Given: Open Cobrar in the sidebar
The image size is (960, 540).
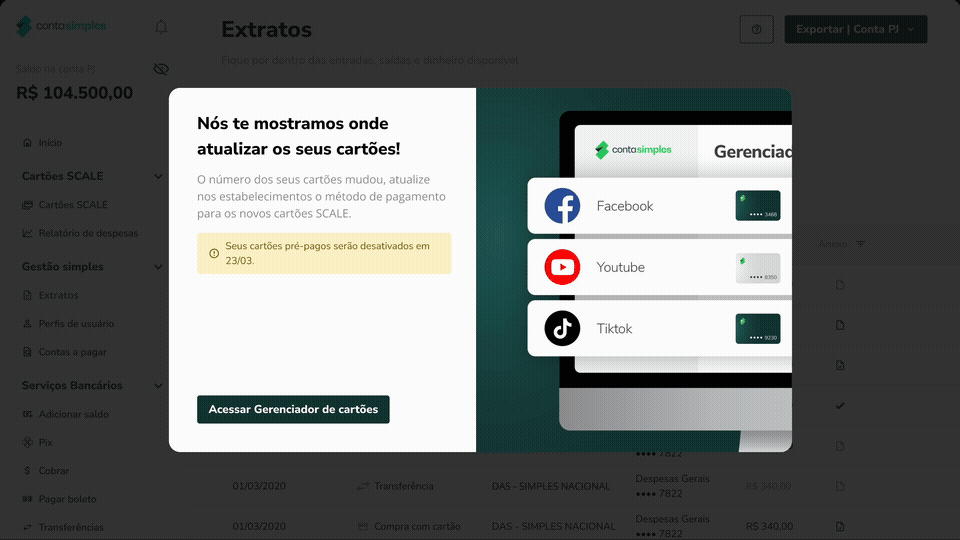Looking at the screenshot, I should point(54,471).
